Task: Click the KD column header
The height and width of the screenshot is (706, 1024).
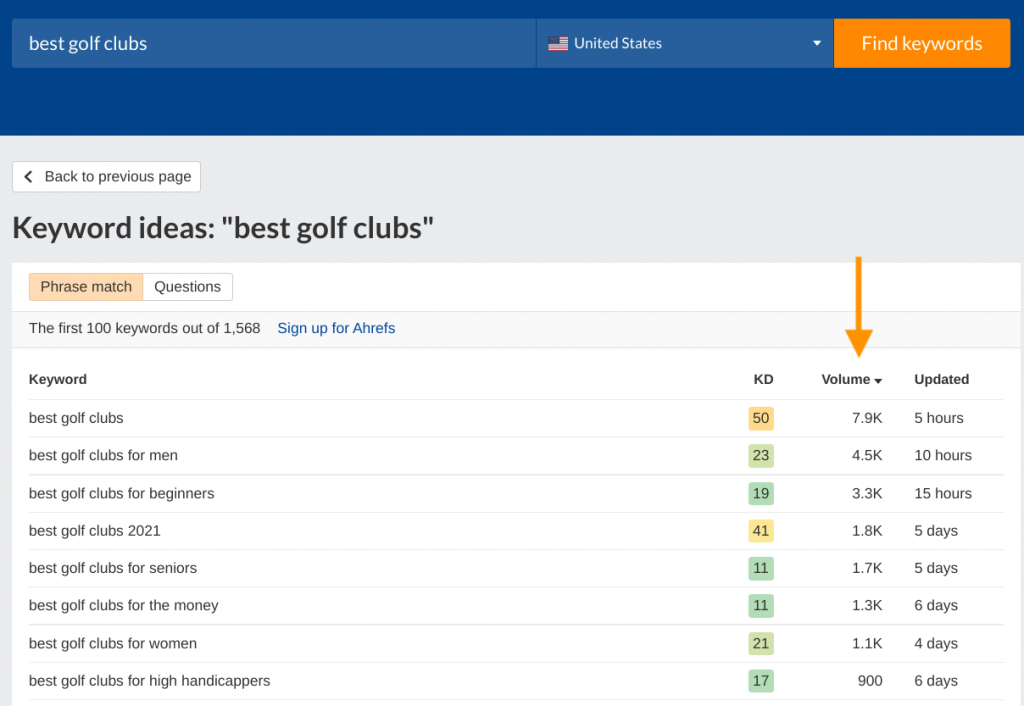Action: click(x=763, y=379)
